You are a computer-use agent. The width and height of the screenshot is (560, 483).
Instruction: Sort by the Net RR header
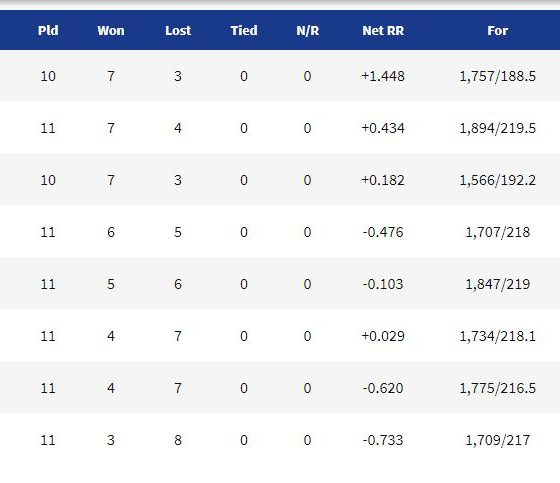pos(383,31)
